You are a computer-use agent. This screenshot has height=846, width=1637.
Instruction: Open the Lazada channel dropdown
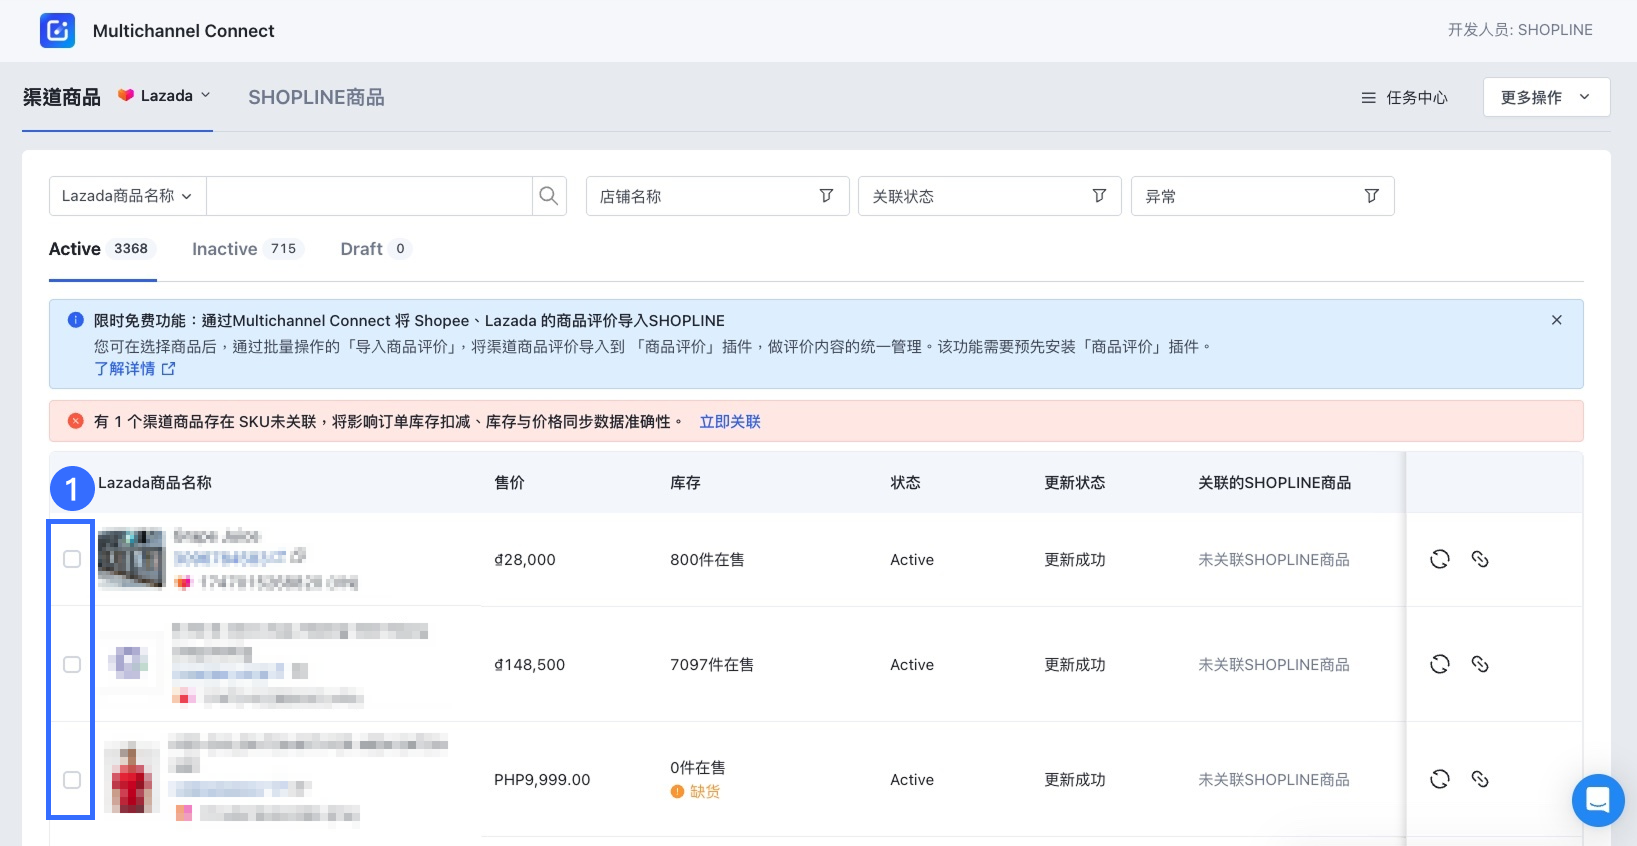[x=164, y=96]
